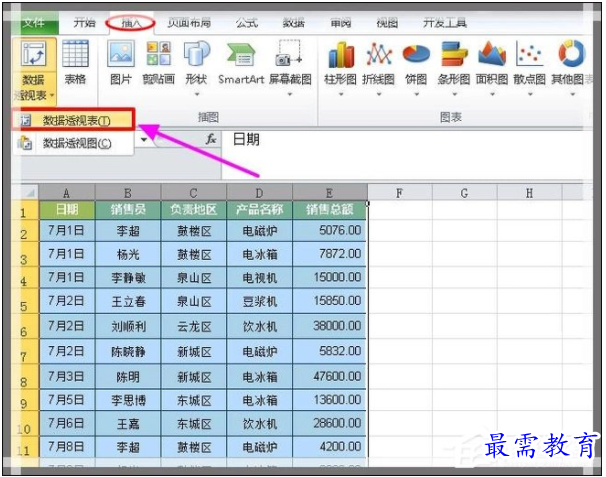Click the Table (表格) icon
Screen dimensions: 606x477
pyautogui.click(x=75, y=54)
